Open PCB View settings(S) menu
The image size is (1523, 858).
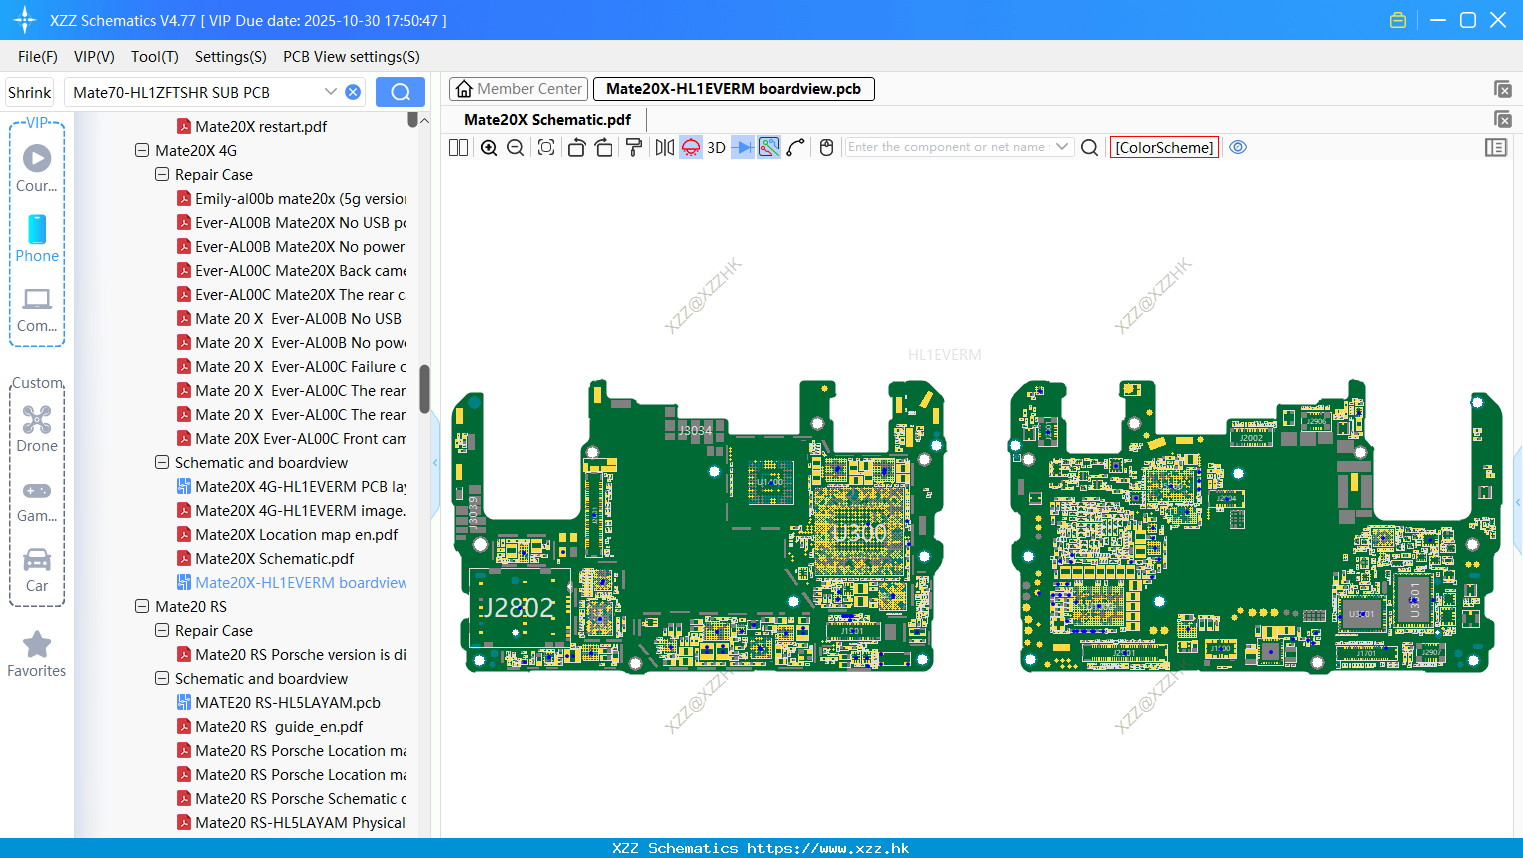(351, 57)
